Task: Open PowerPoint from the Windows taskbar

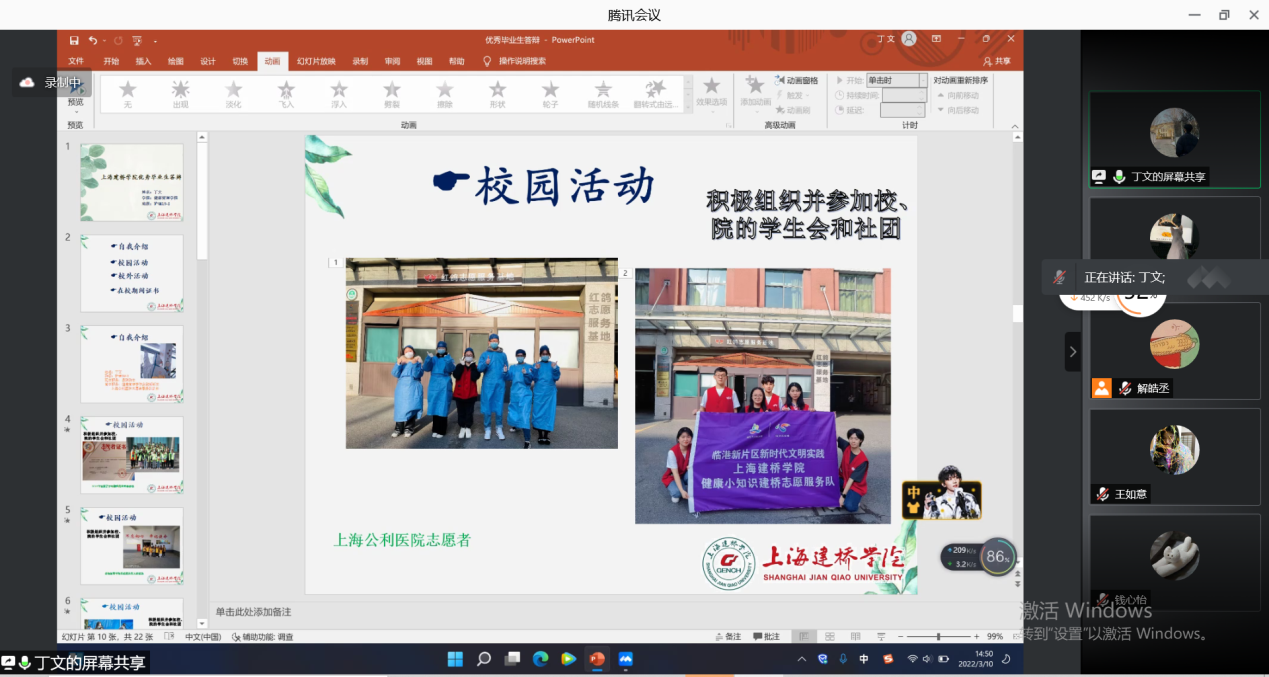Action: coord(597,659)
